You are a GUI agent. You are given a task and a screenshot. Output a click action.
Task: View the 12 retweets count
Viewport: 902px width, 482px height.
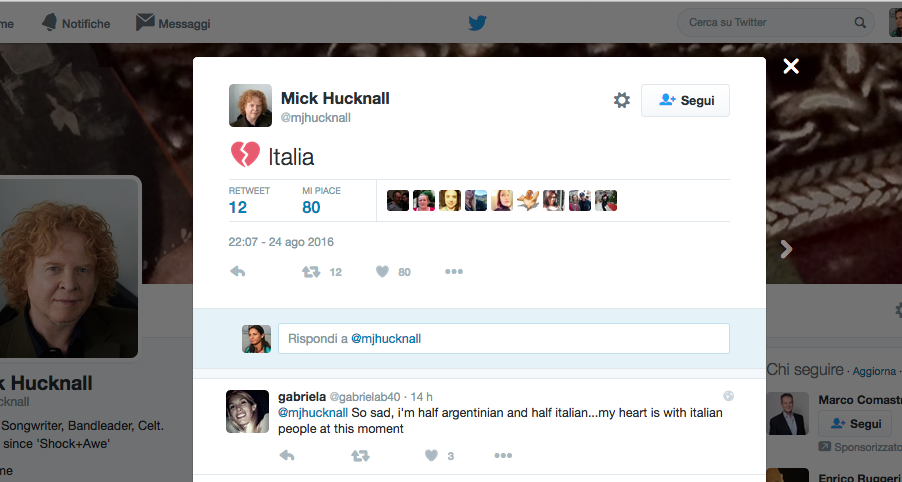[238, 207]
